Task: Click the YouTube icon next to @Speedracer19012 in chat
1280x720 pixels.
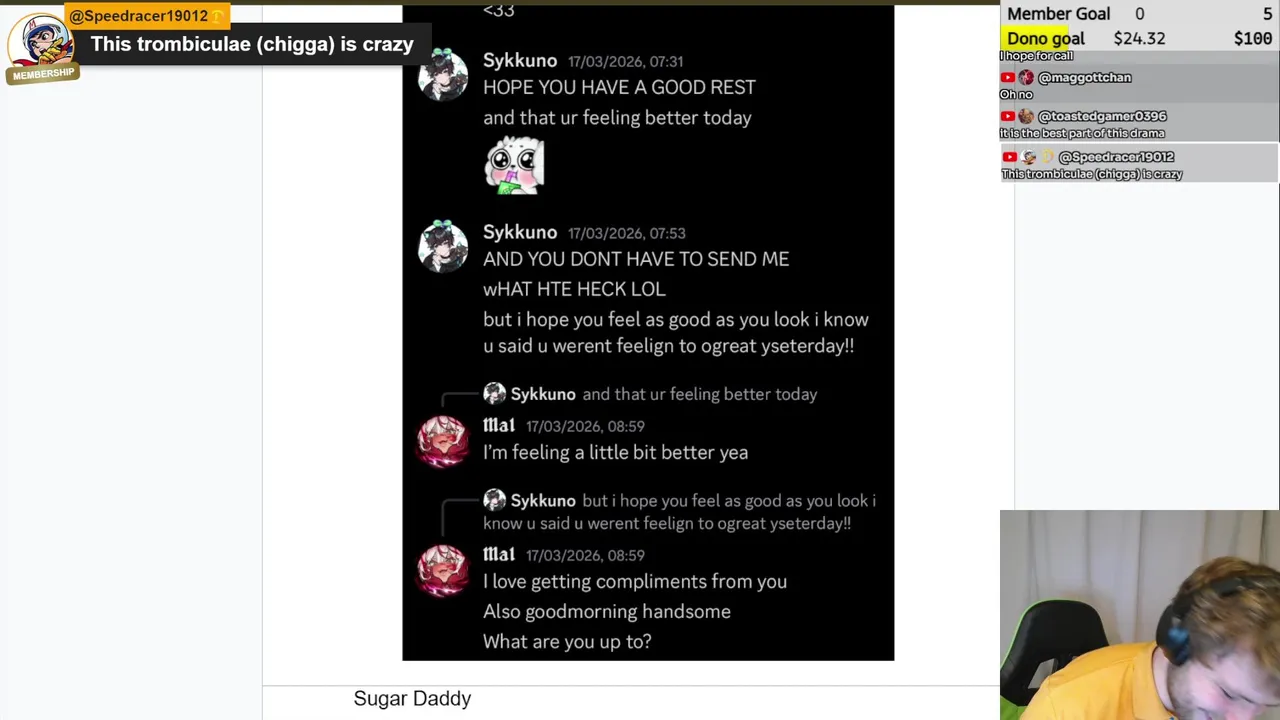Action: coord(1009,157)
